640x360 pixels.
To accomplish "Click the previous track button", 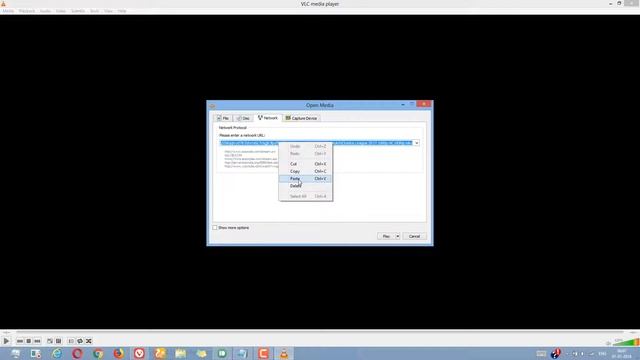I will coord(20,341).
